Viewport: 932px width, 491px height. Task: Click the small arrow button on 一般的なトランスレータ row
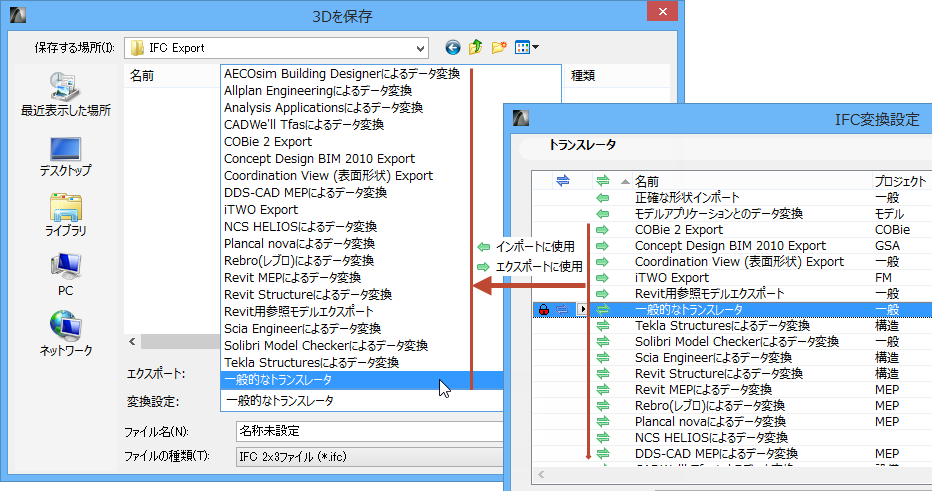pyautogui.click(x=582, y=310)
